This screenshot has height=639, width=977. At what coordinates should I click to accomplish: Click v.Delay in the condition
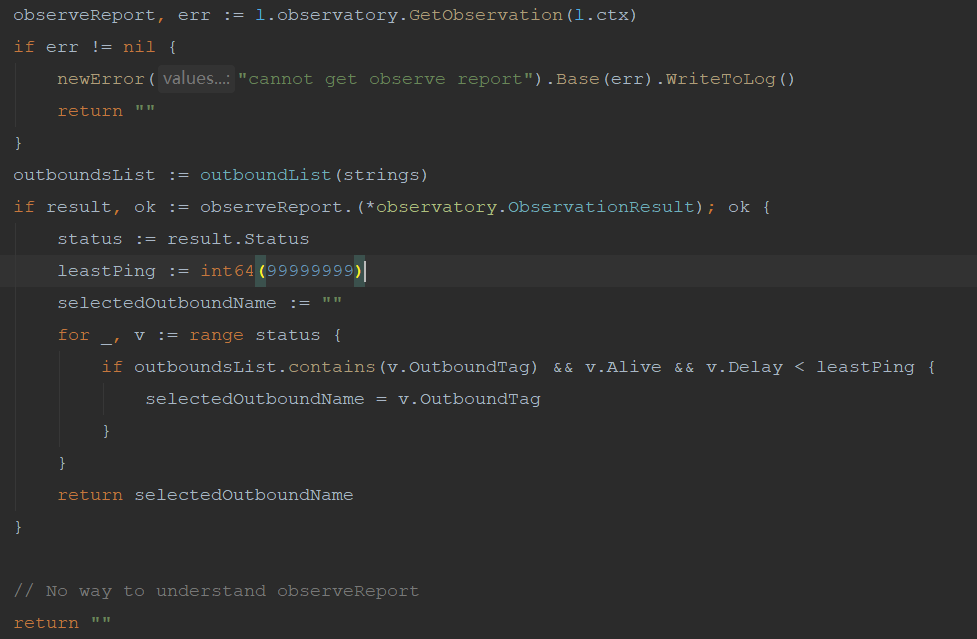(744, 367)
